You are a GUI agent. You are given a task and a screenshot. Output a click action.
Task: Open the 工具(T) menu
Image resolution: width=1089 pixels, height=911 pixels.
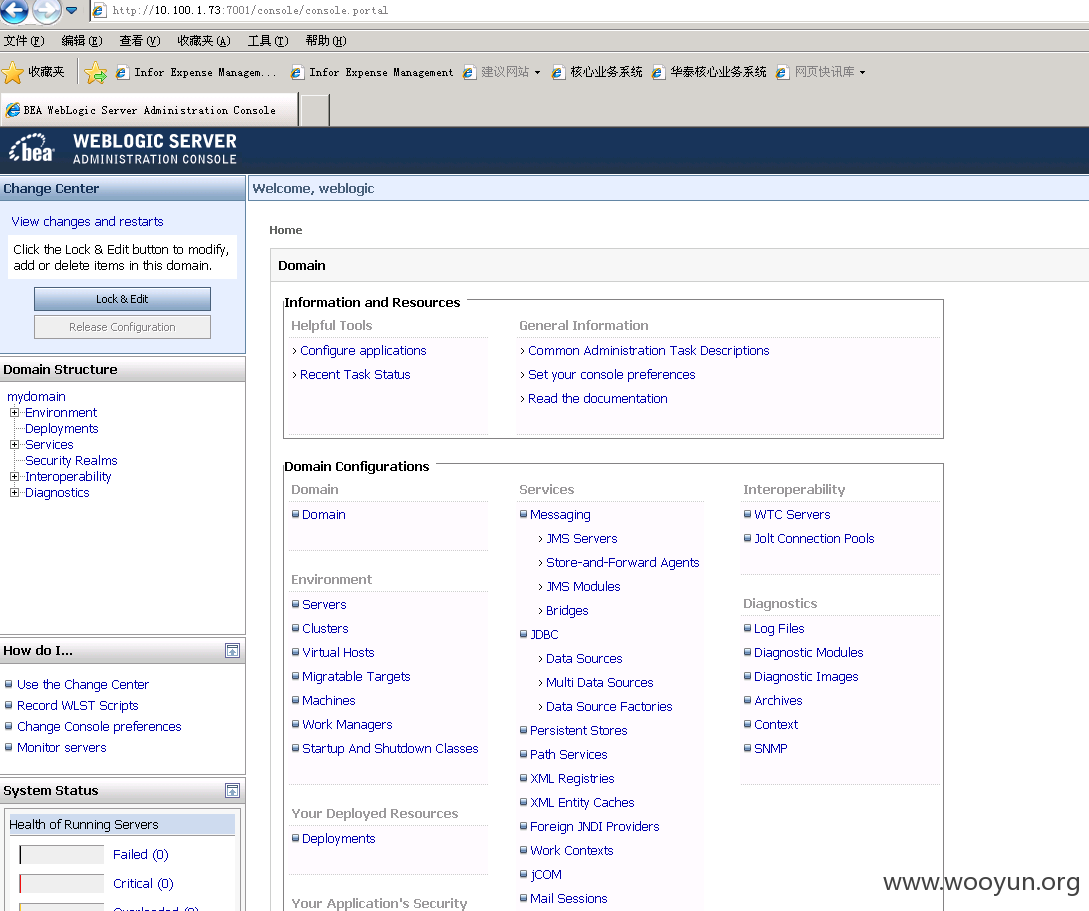tap(268, 41)
